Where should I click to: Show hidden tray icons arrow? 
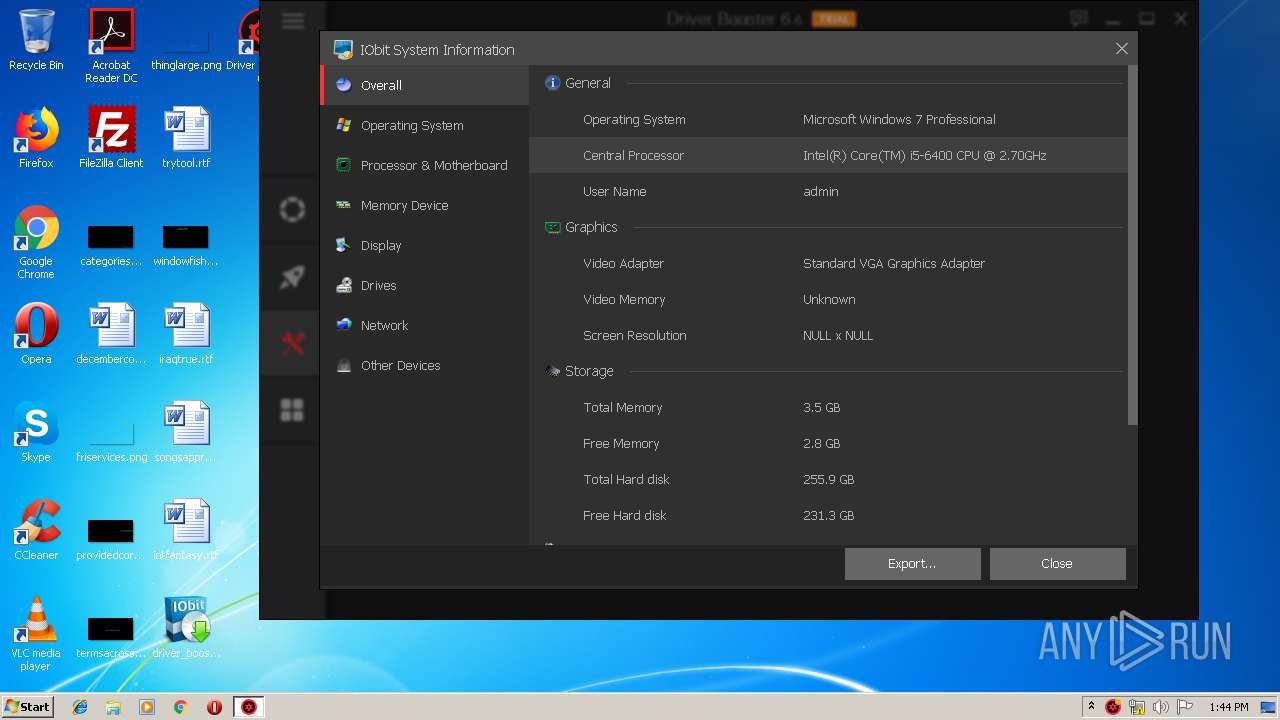(1091, 706)
